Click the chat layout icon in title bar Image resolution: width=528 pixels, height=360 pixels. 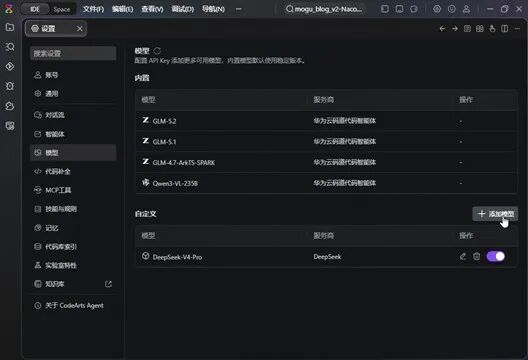click(x=414, y=9)
